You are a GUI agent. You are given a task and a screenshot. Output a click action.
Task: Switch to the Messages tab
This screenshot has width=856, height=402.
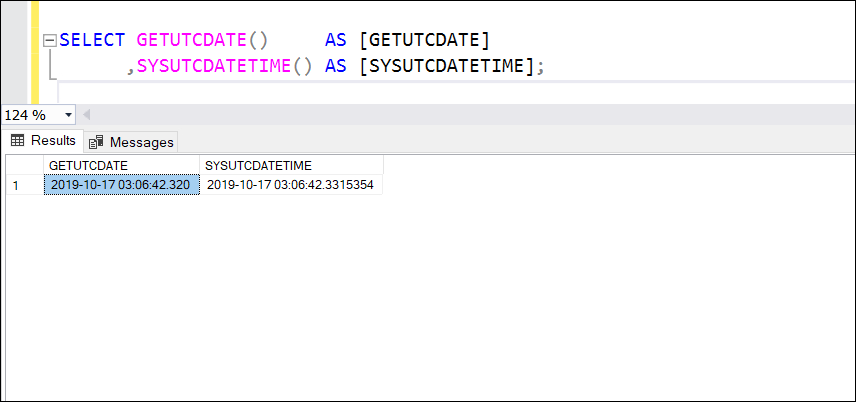click(x=131, y=142)
